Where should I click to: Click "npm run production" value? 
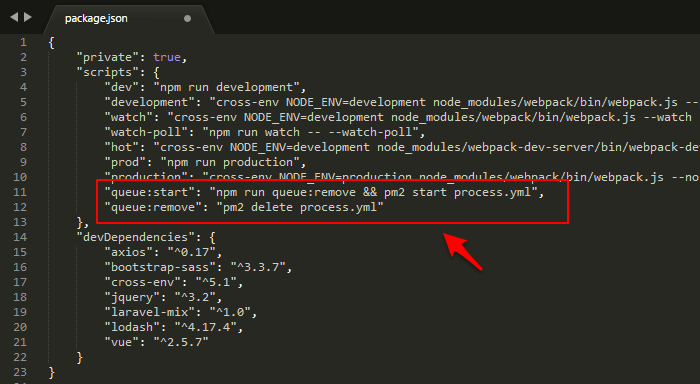click(229, 162)
